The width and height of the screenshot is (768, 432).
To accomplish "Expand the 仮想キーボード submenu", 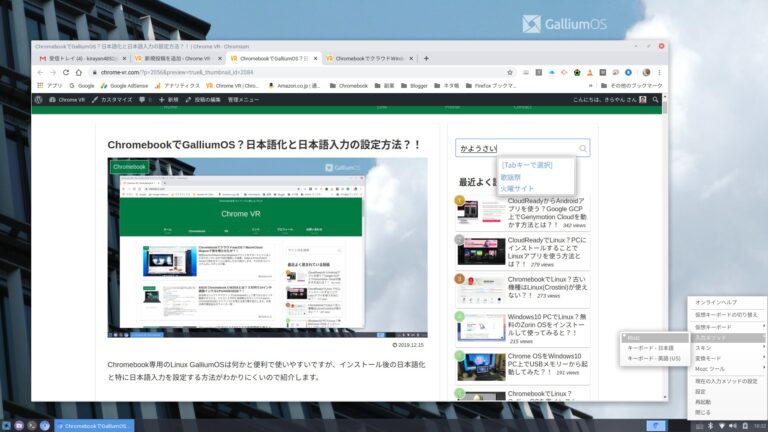I will click(727, 327).
